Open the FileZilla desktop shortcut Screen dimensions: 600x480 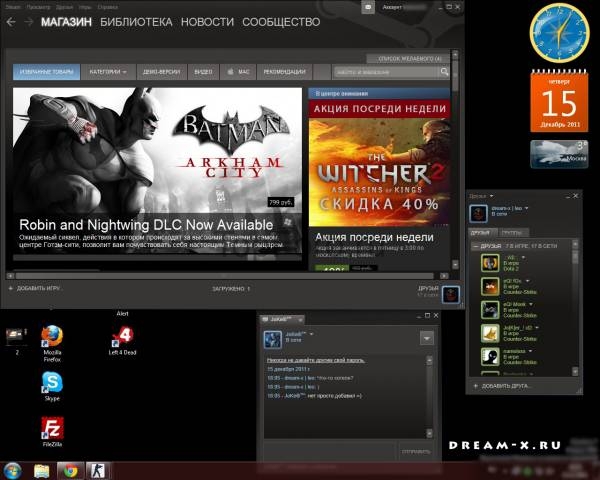pyautogui.click(x=52, y=432)
